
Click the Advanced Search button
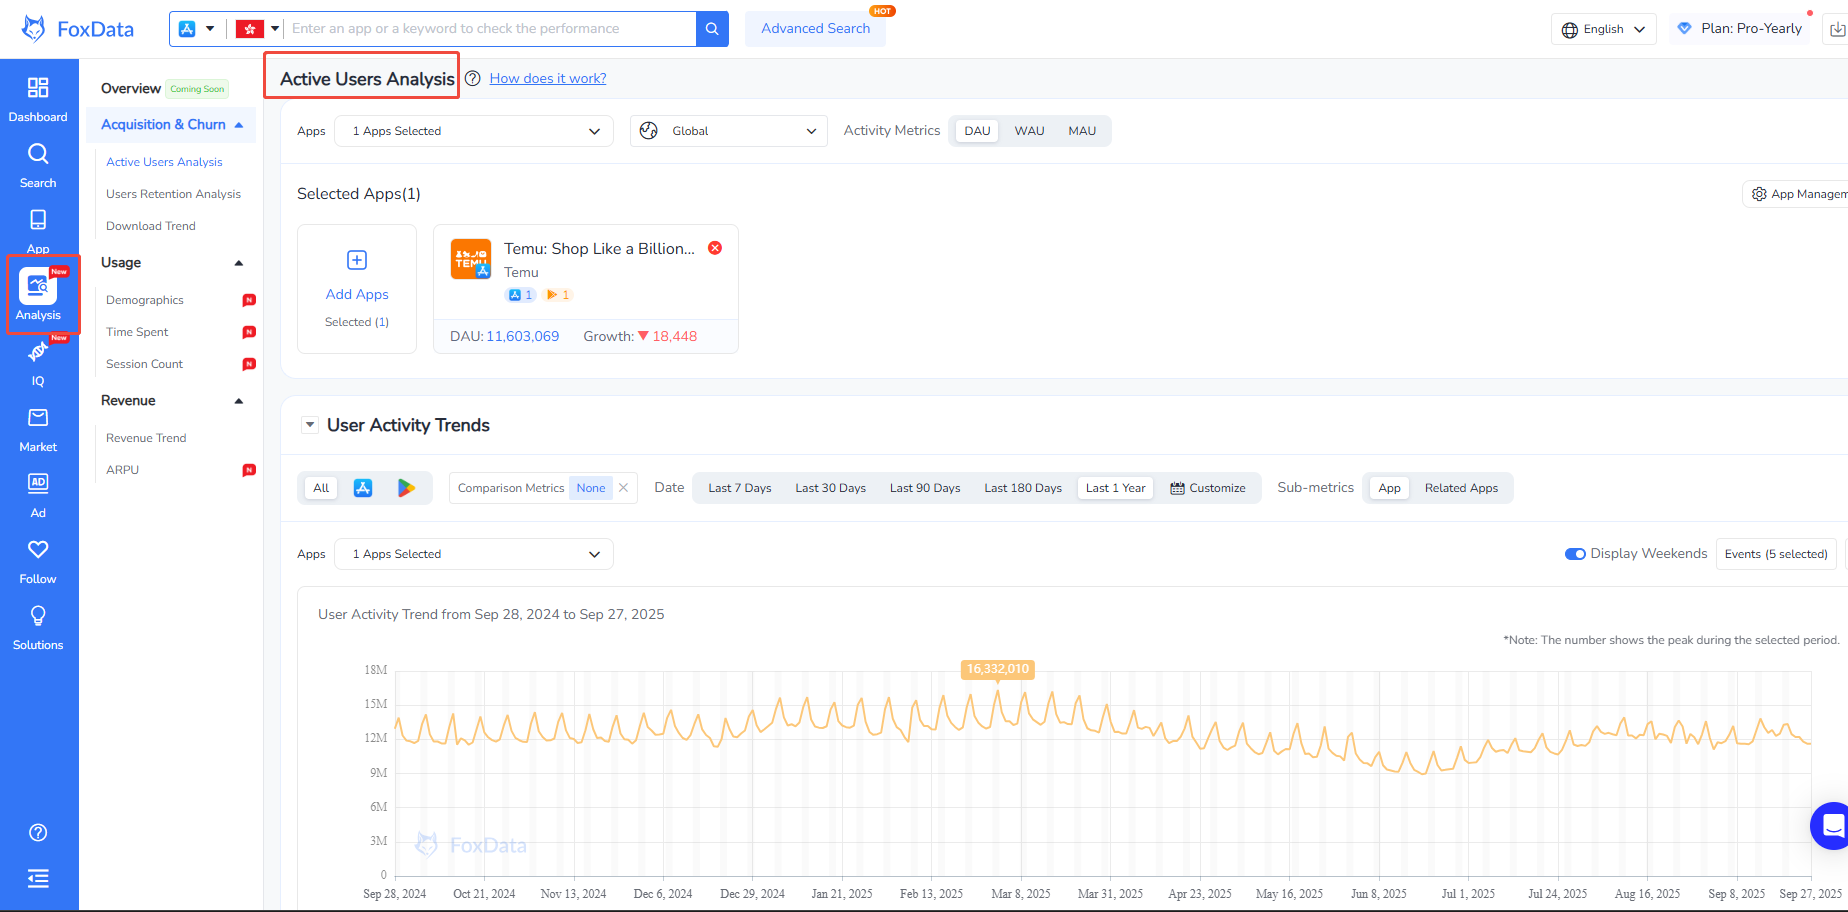(815, 29)
